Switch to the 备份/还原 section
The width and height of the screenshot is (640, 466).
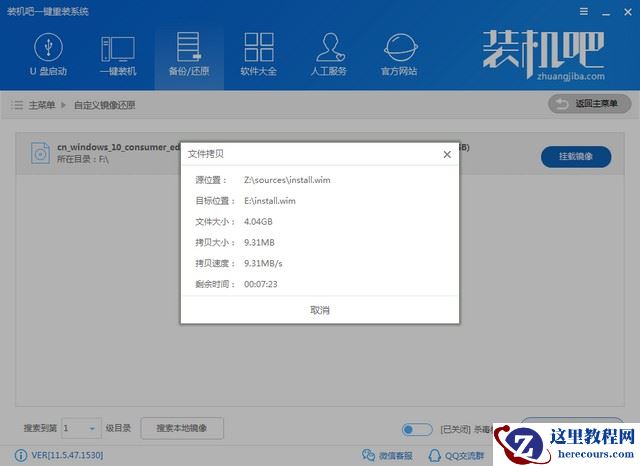pos(189,54)
